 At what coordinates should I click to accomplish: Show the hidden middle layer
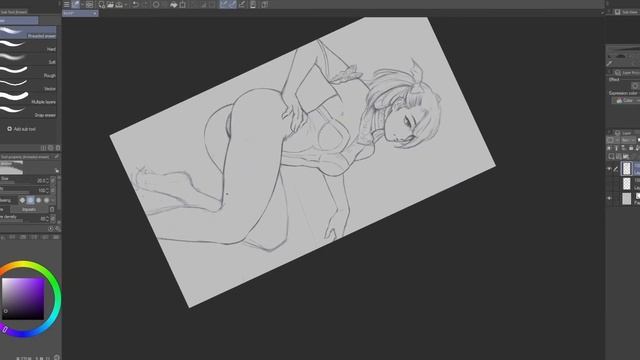[609, 184]
